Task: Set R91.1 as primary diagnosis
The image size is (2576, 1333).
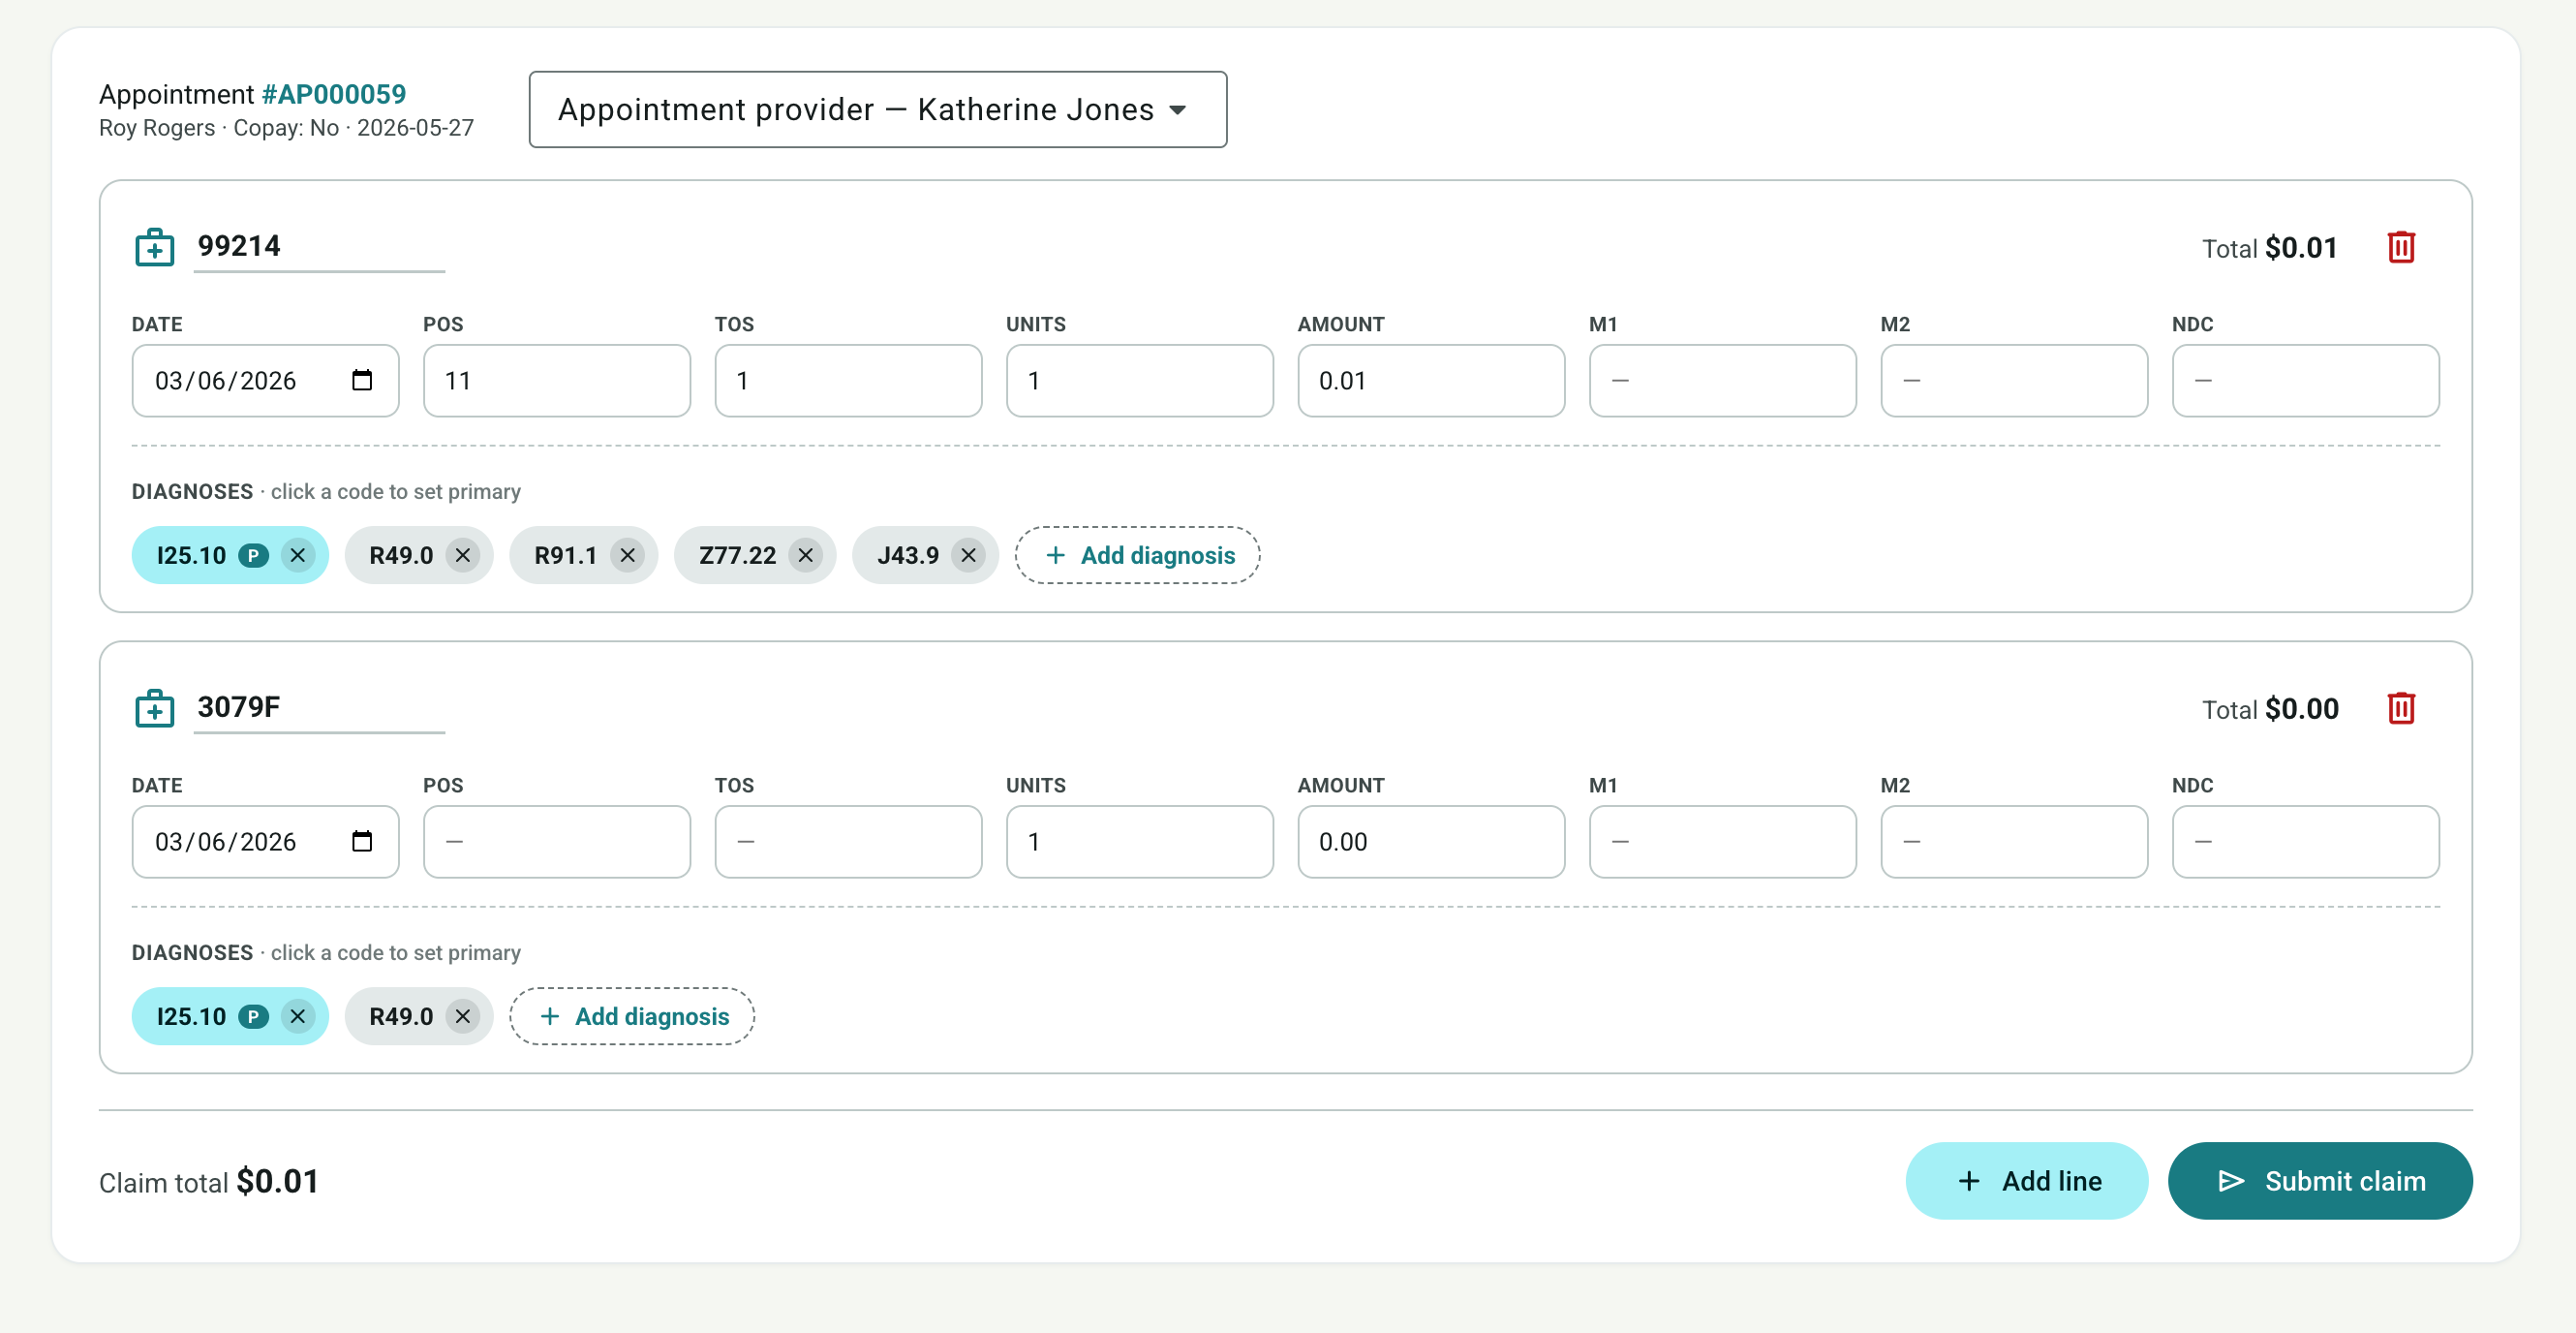Action: click(x=565, y=555)
